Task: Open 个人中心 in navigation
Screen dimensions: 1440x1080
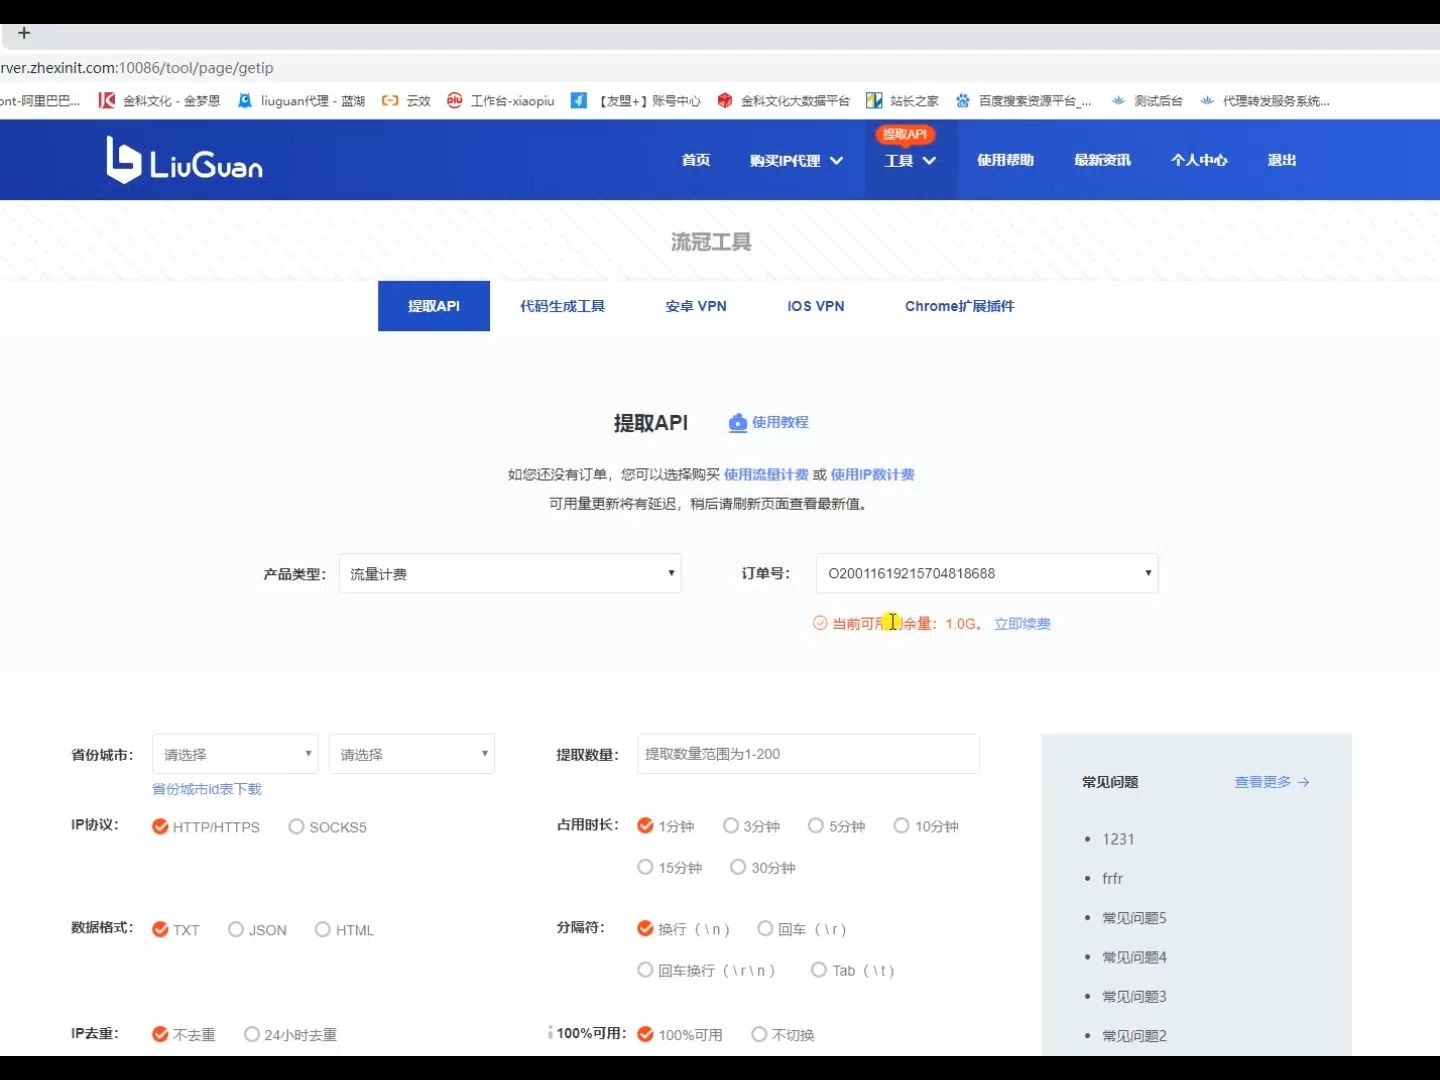Action: 1199,160
